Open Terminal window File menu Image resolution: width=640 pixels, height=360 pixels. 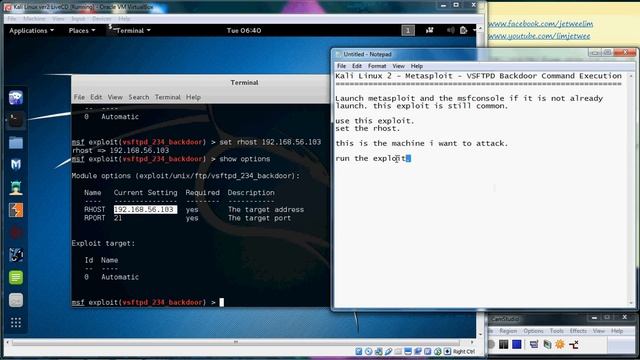79,97
